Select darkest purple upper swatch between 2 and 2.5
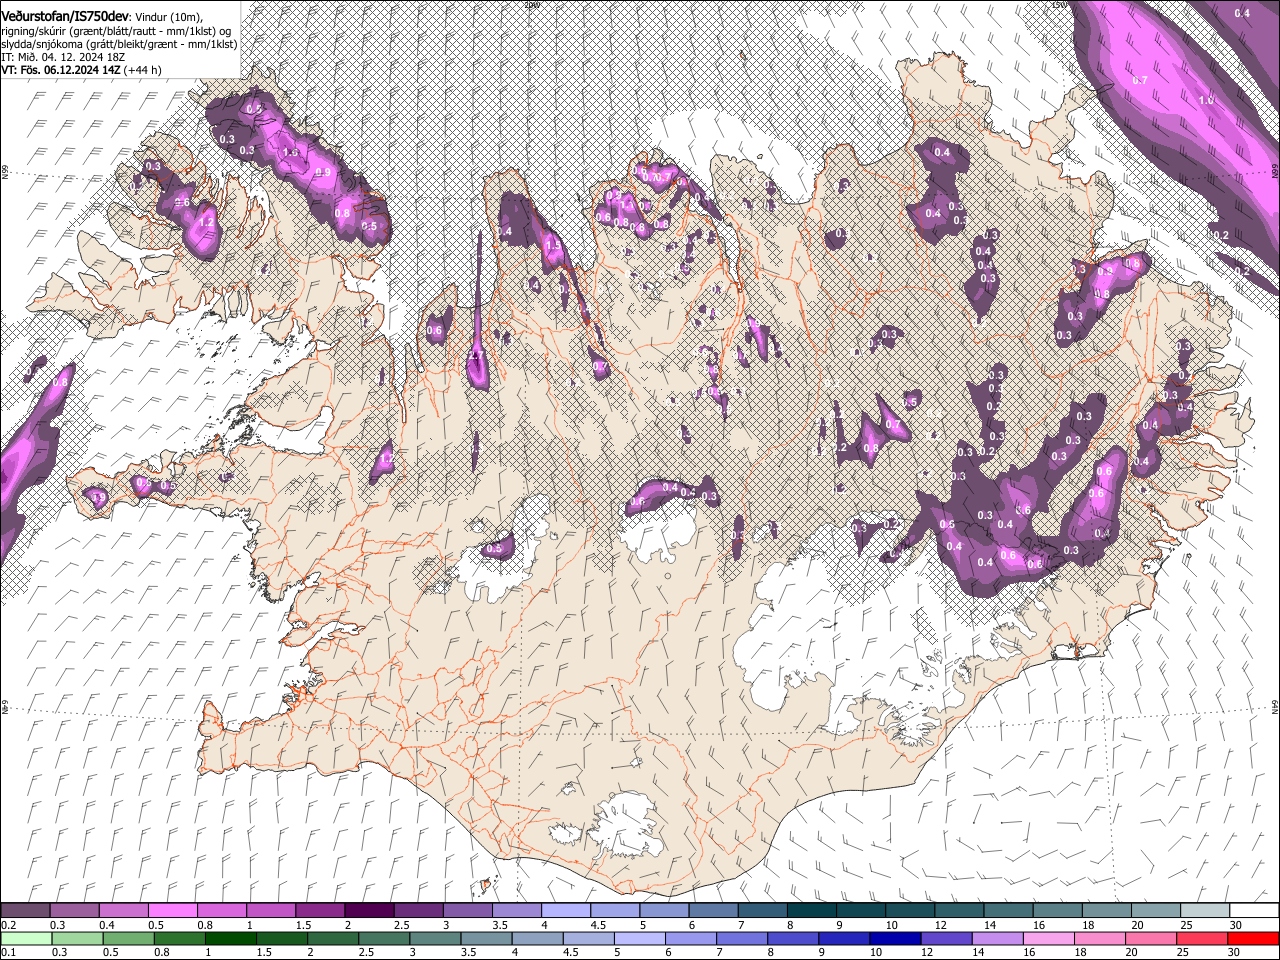Screen dimensions: 1280x960 pos(369,911)
